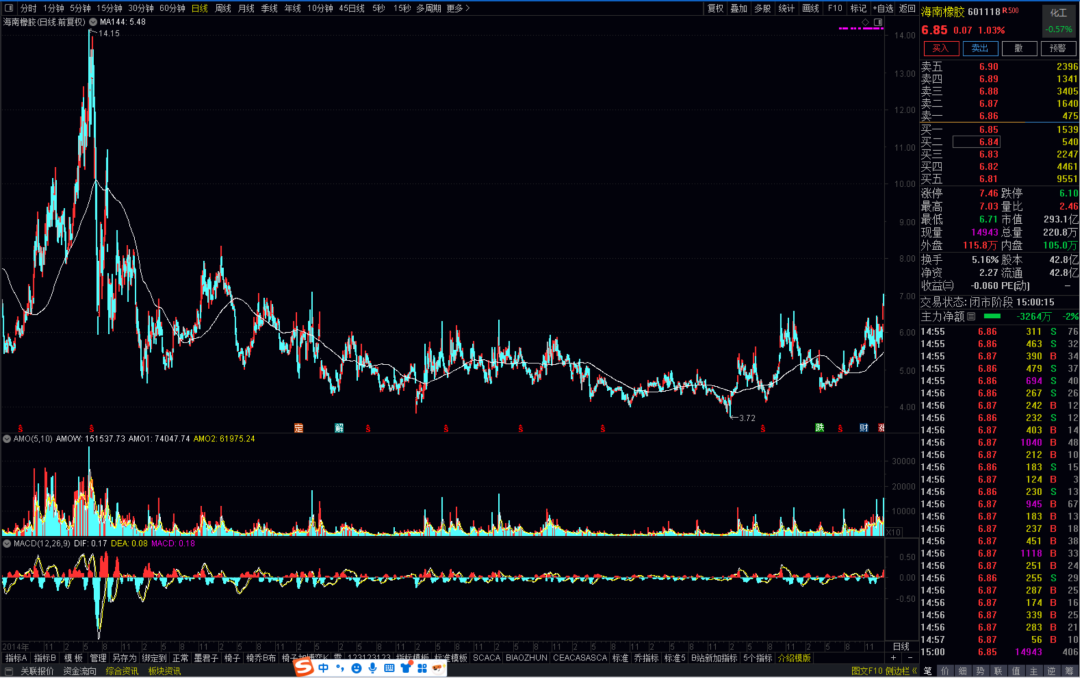Image resolution: width=1080 pixels, height=678 pixels.
Task: Toggle 叠加 overlay comparison
Action: [738, 8]
